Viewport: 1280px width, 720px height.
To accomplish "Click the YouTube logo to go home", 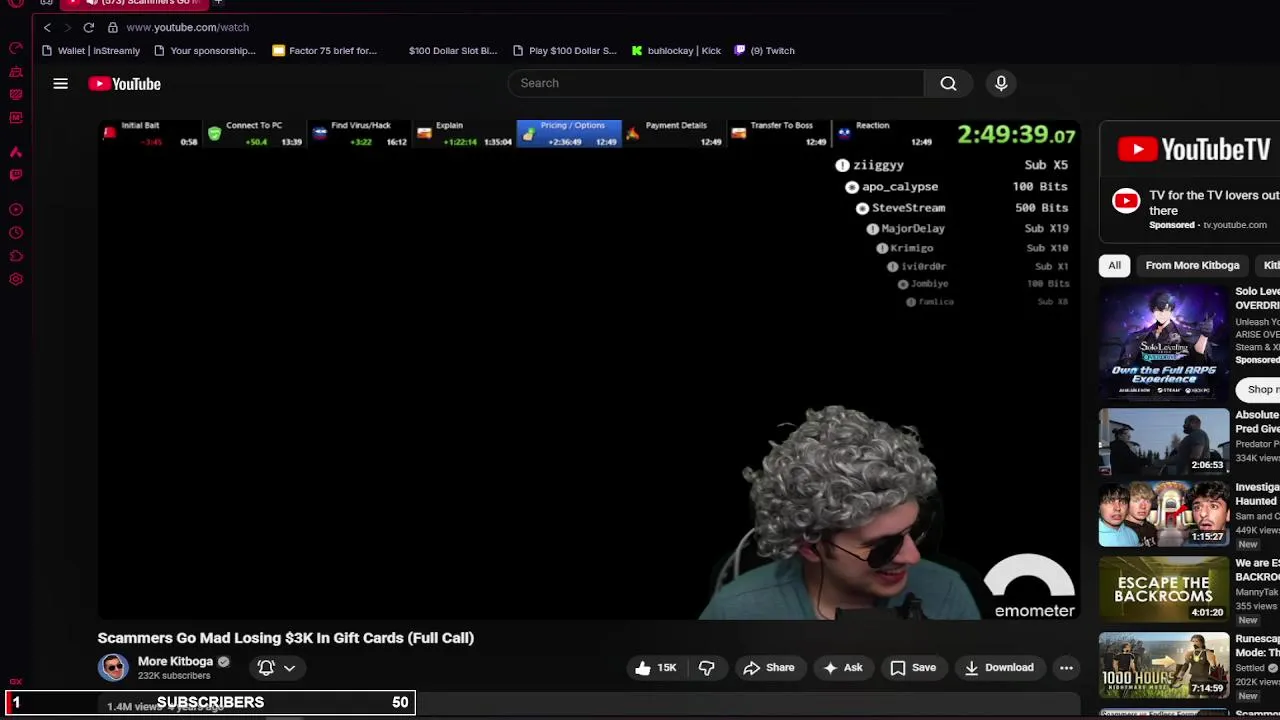I will pyautogui.click(x=124, y=84).
